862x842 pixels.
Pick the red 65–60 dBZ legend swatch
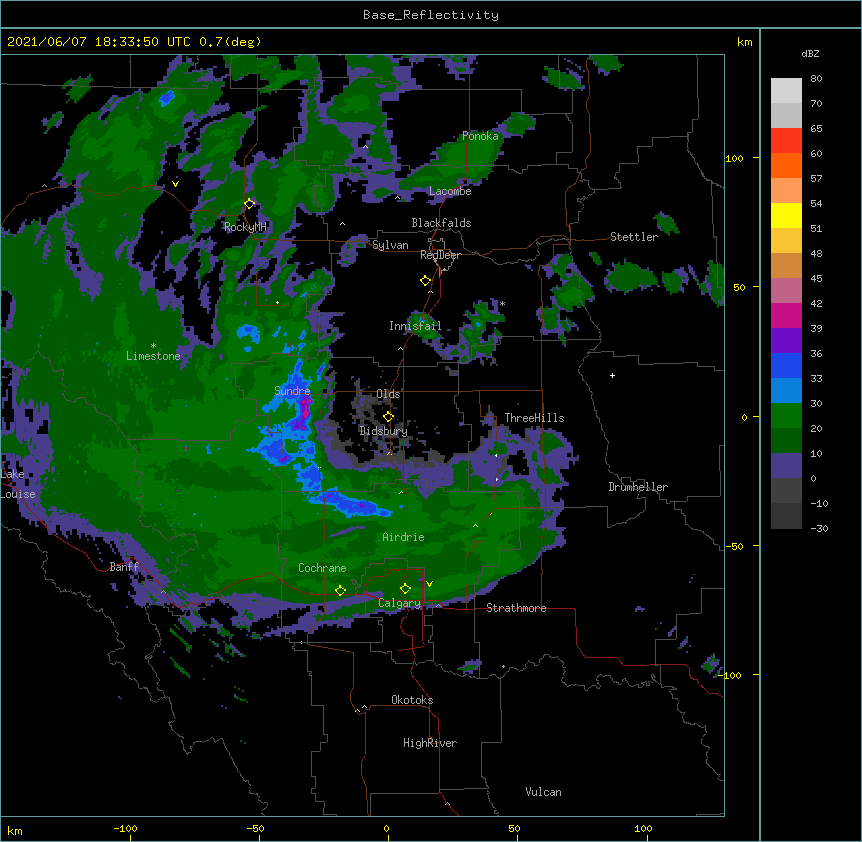(x=786, y=140)
